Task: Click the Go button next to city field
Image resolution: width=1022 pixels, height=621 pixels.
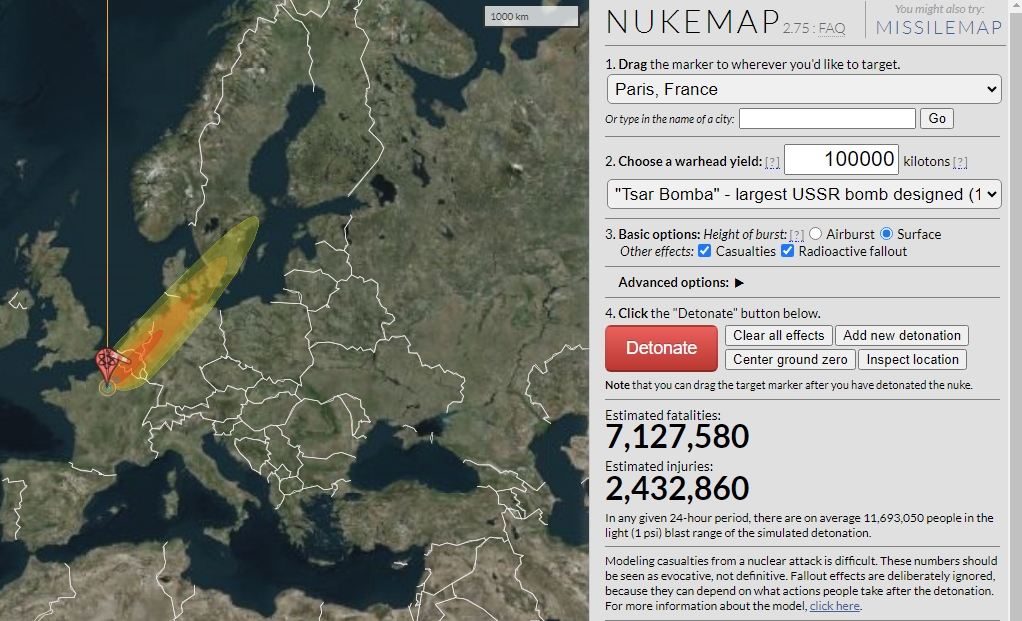Action: [937, 119]
